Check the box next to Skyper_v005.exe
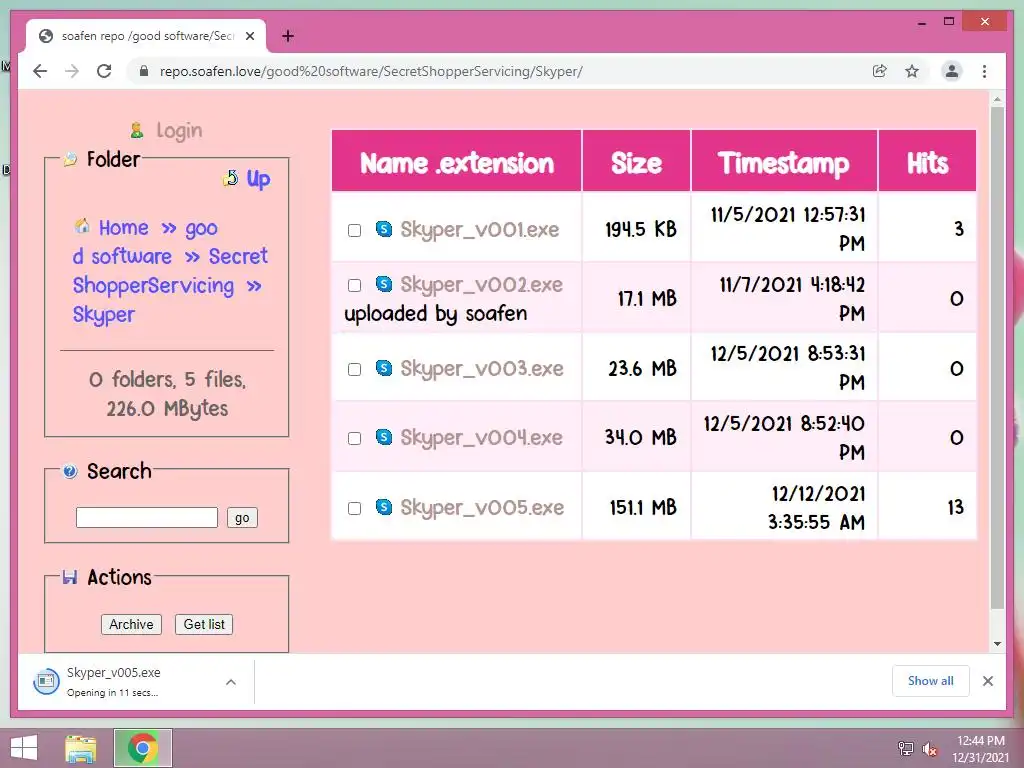This screenshot has width=1024, height=768. pos(355,508)
